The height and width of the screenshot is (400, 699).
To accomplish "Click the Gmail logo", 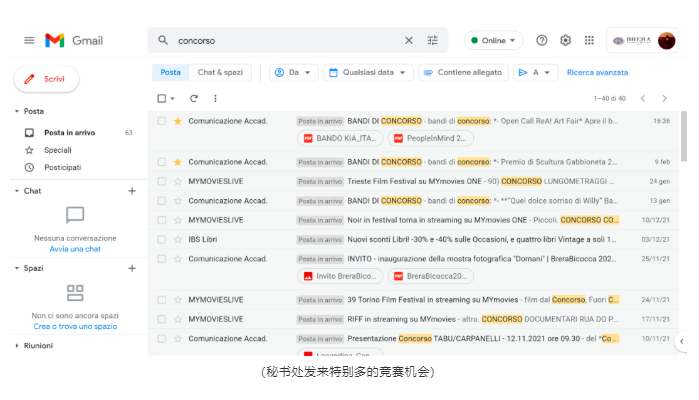I will pyautogui.click(x=74, y=41).
